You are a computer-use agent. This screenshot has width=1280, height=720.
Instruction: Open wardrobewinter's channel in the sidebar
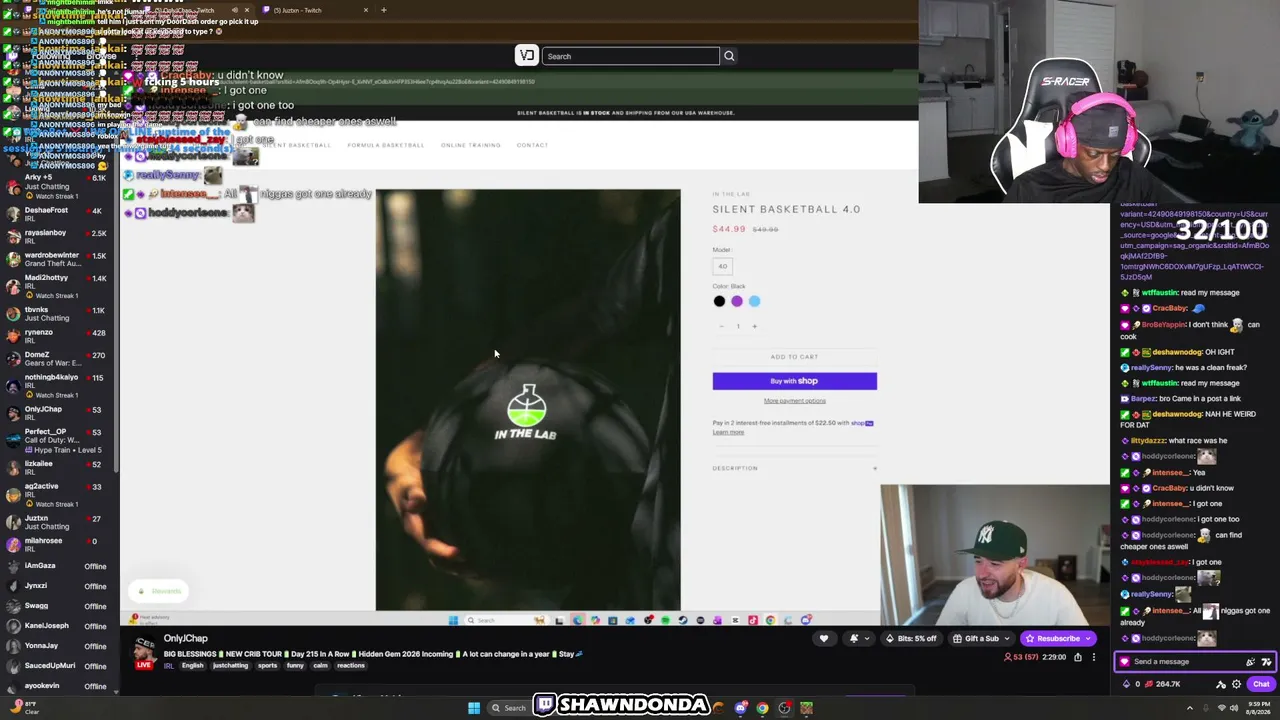58,259
